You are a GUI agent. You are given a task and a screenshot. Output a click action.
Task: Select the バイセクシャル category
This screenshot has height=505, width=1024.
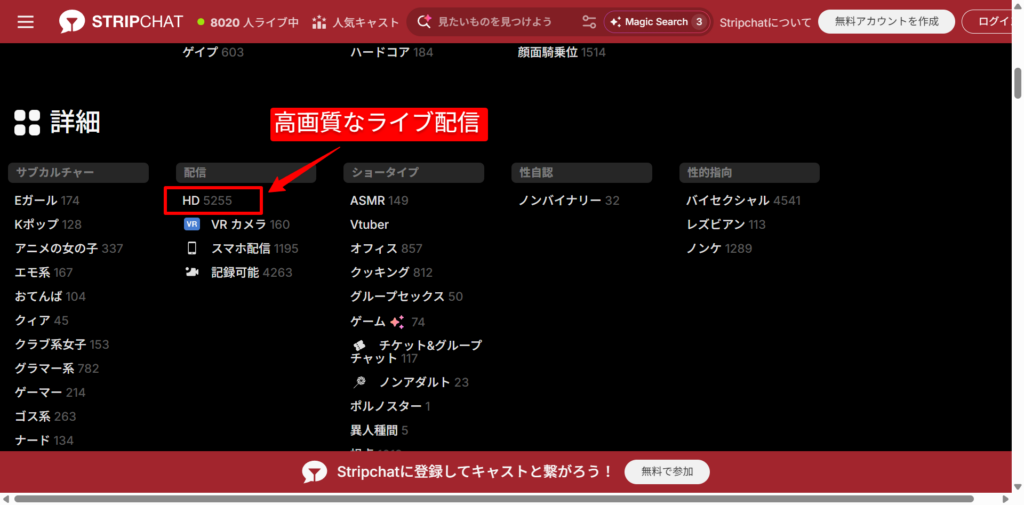click(x=743, y=201)
